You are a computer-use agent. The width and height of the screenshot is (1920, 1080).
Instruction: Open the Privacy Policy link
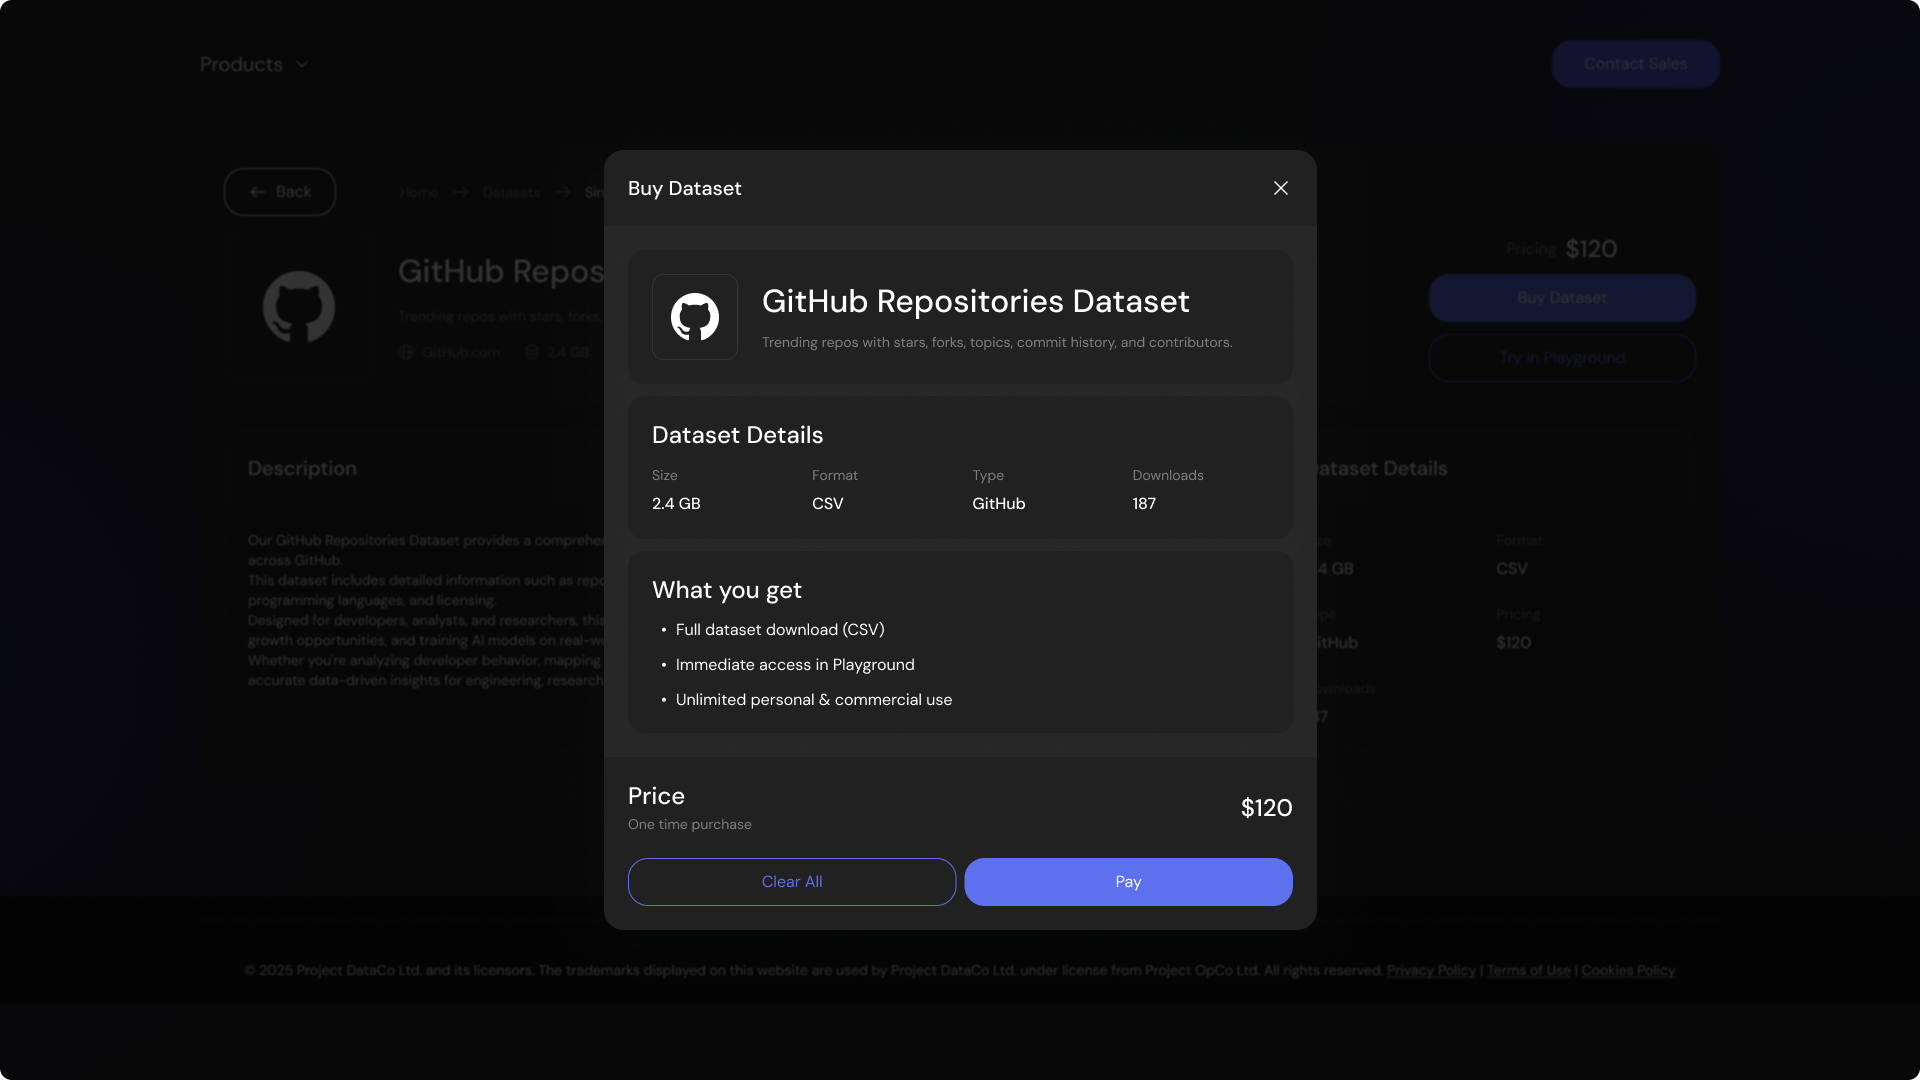(x=1430, y=970)
